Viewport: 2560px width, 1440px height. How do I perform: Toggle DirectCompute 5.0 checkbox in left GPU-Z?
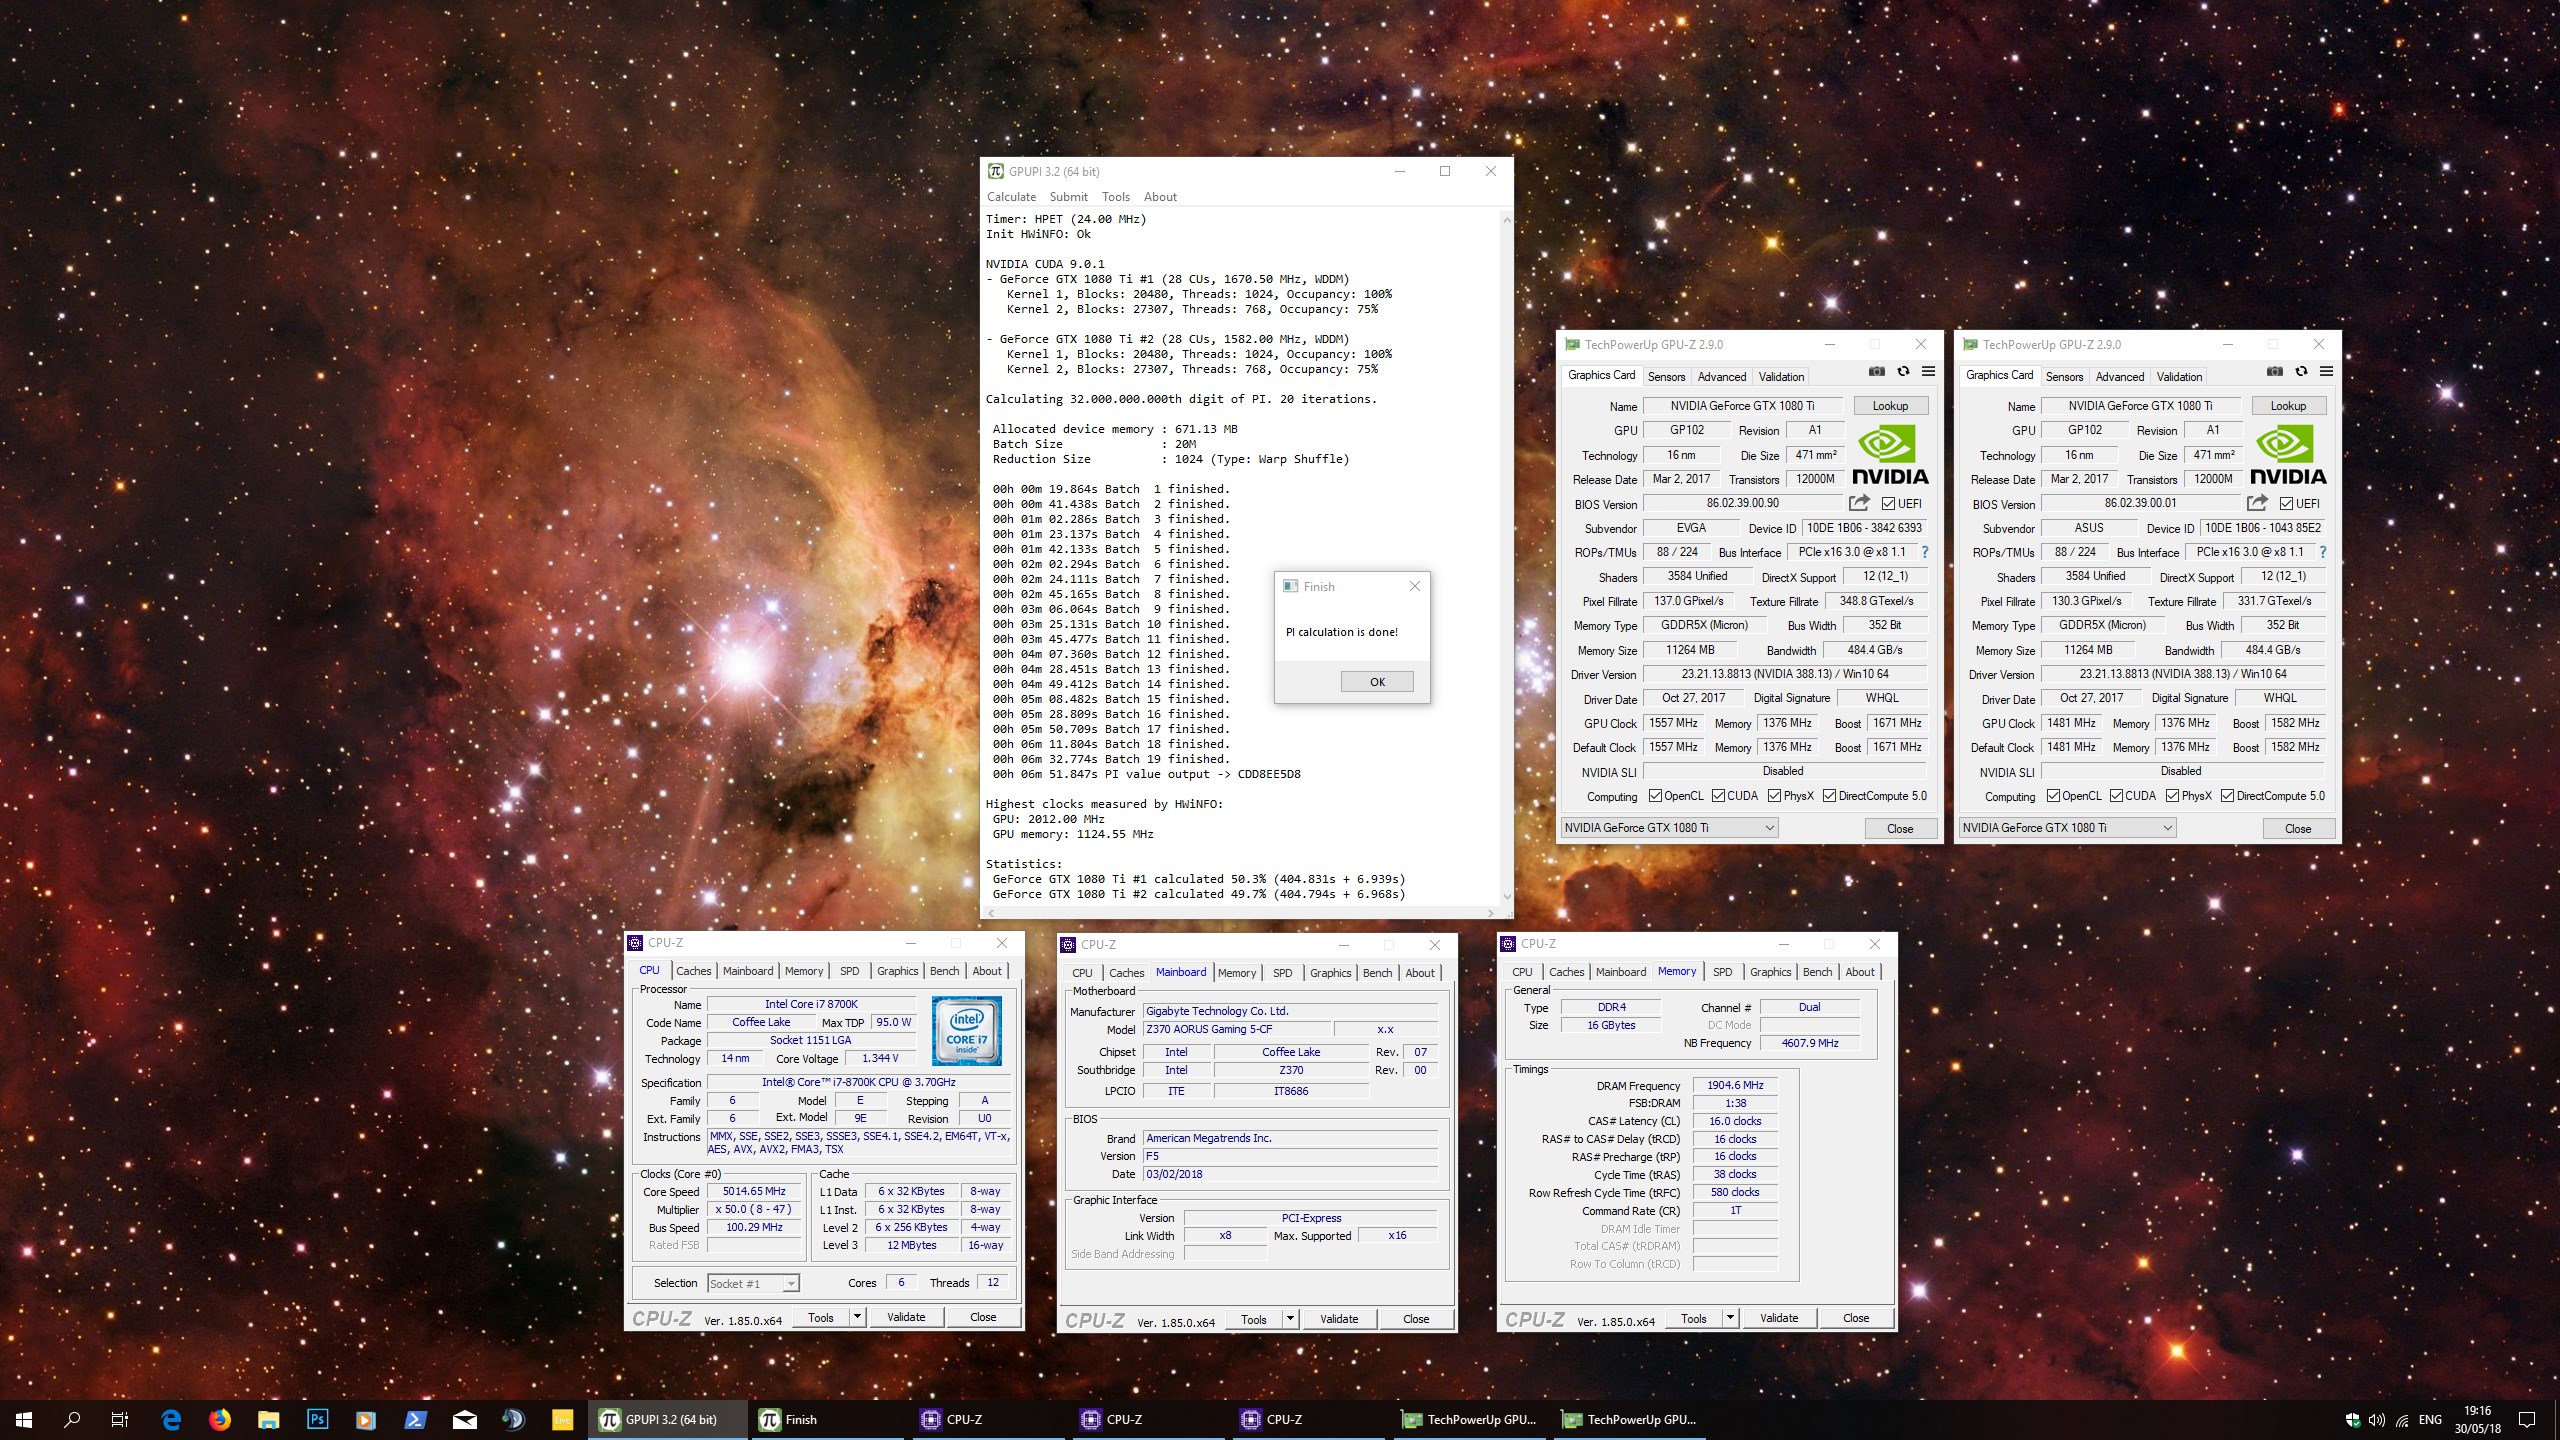[x=1829, y=796]
